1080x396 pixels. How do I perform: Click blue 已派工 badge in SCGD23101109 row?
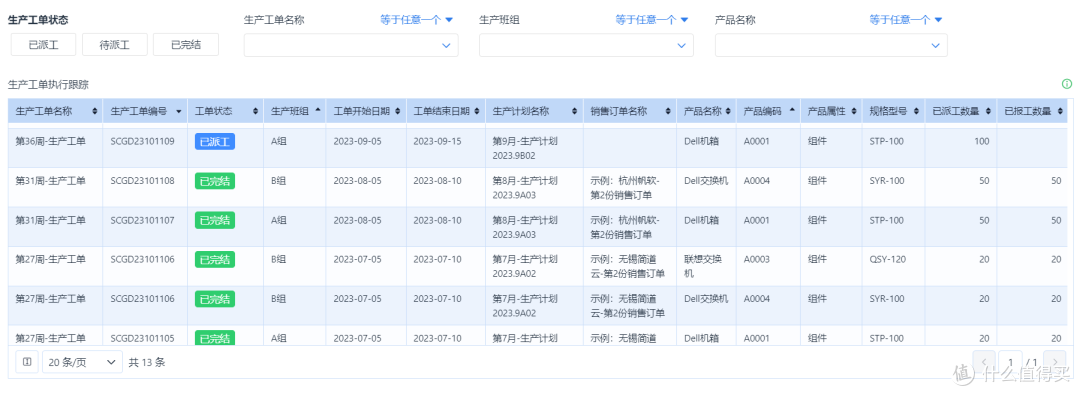click(x=215, y=142)
